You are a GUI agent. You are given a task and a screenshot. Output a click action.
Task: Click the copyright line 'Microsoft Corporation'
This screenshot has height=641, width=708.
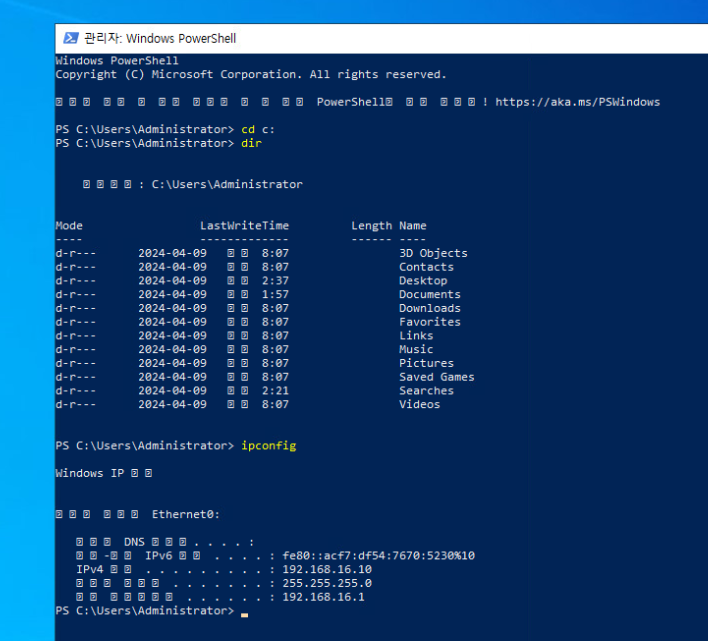coord(227,74)
